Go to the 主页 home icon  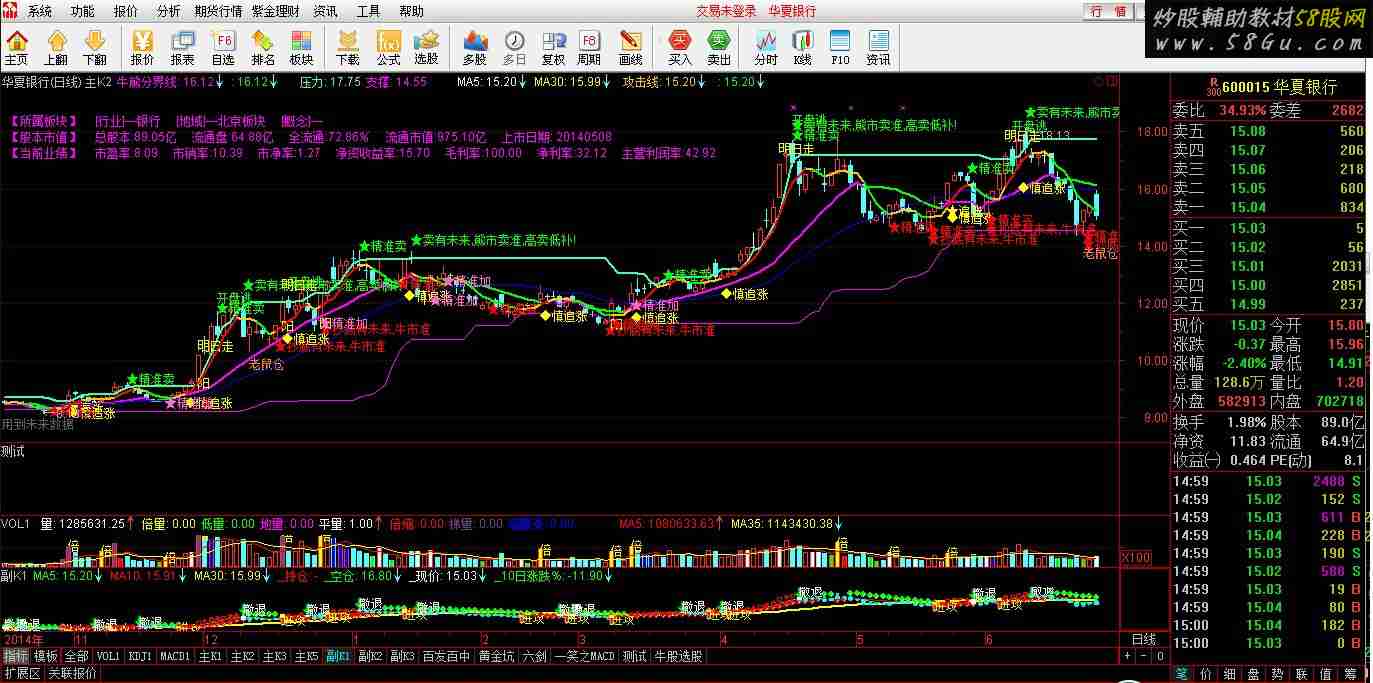click(x=16, y=47)
